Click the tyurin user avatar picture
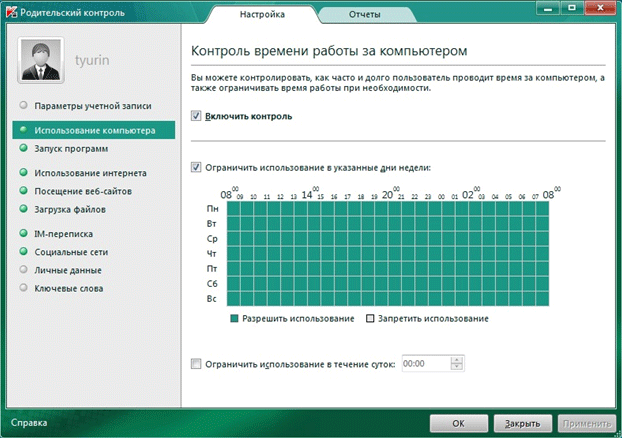This screenshot has height=438, width=622. coord(41,60)
